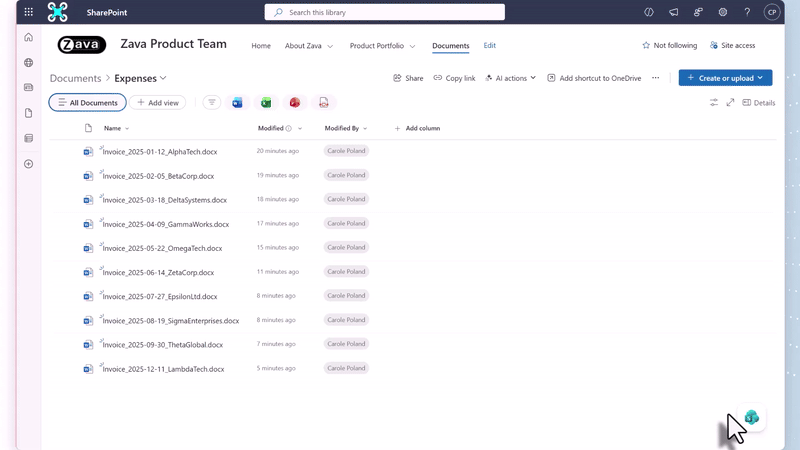Open Site access settings

pyautogui.click(x=732, y=45)
